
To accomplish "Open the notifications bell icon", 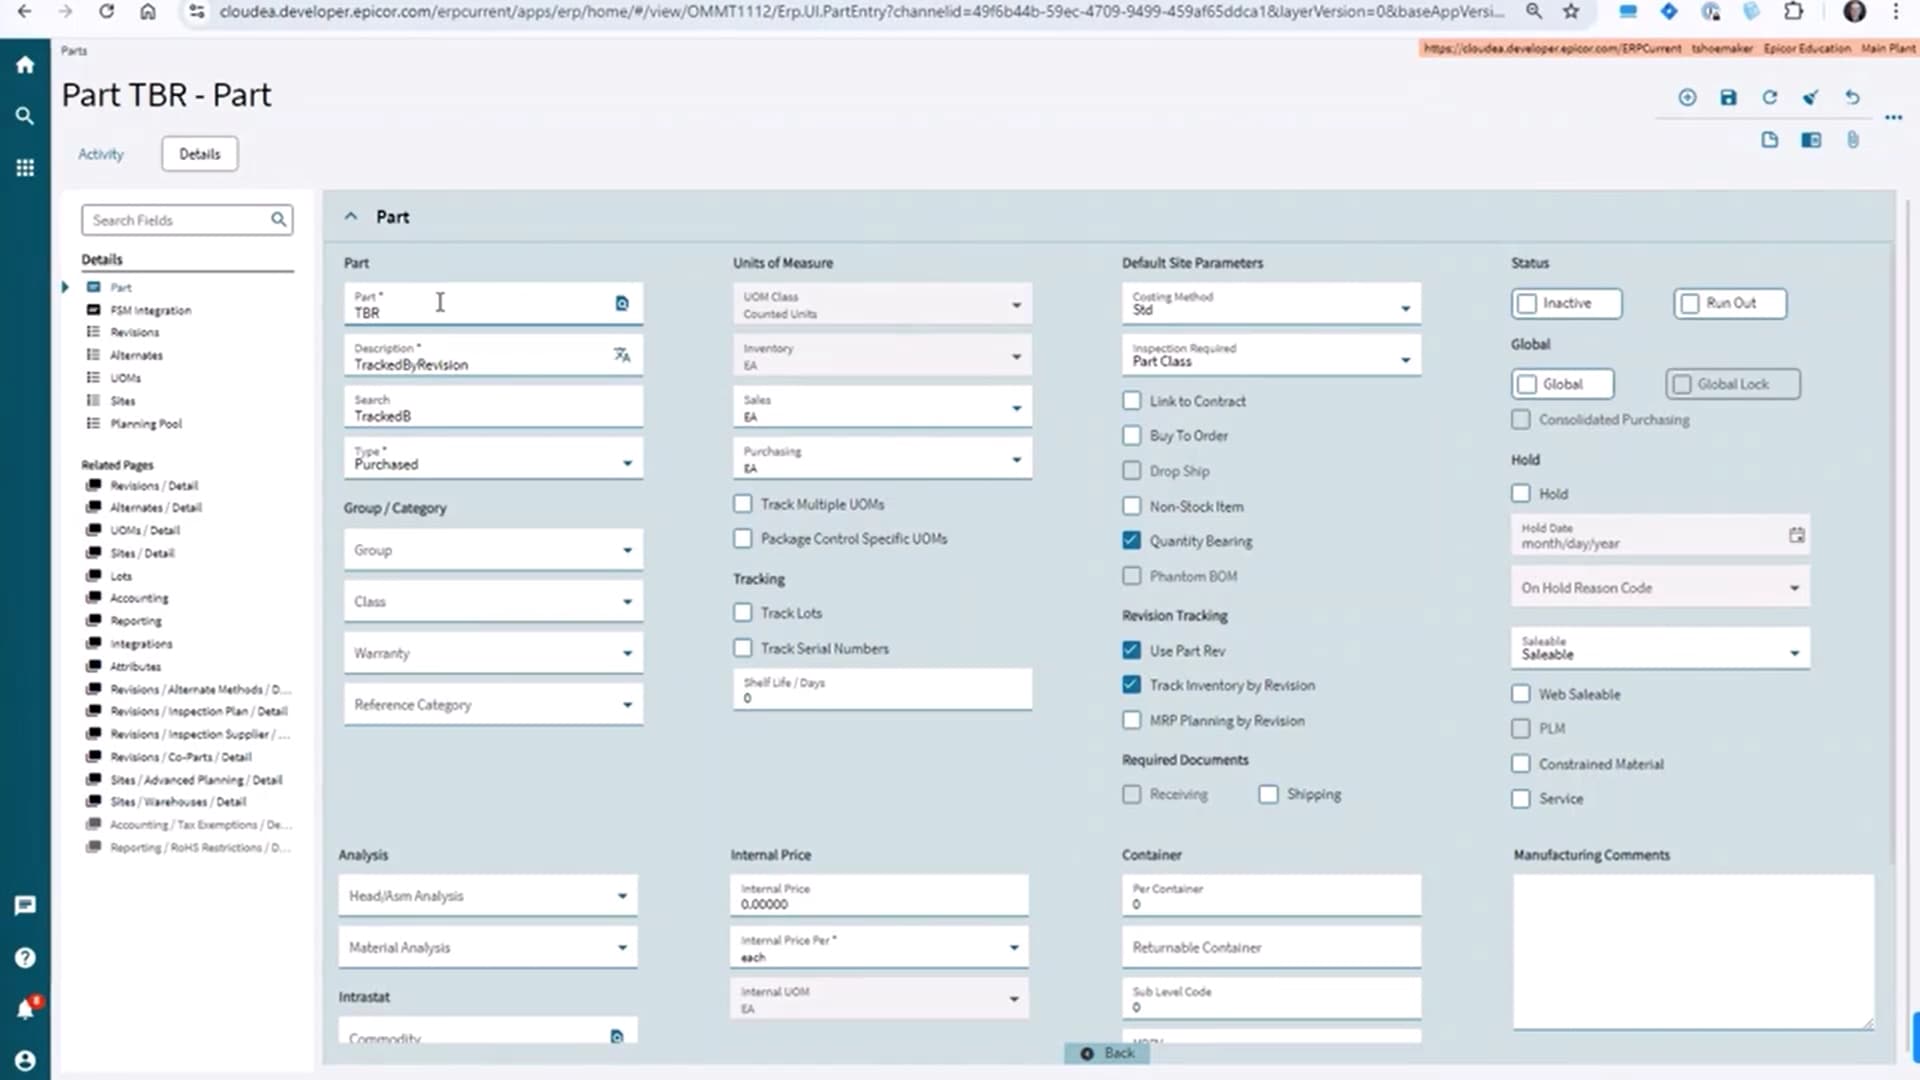I will [25, 1009].
